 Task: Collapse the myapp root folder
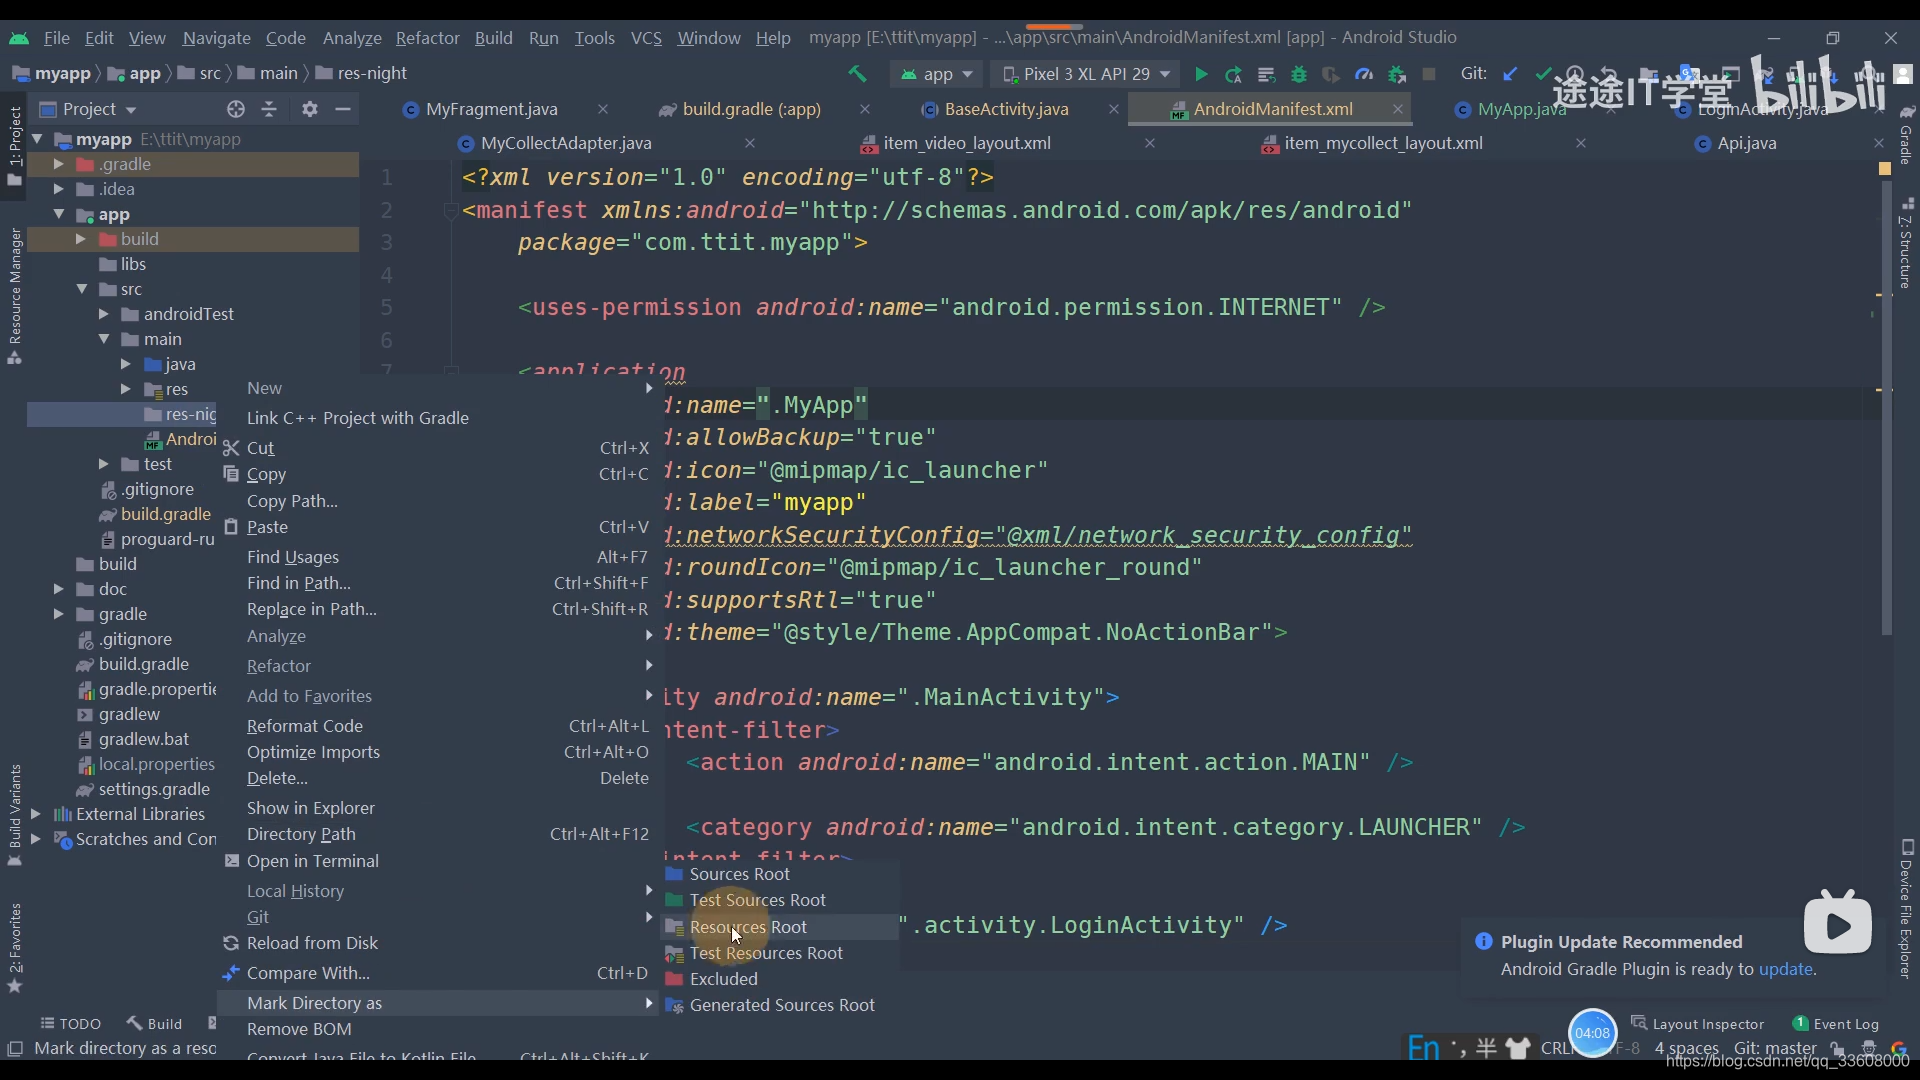pos(37,139)
